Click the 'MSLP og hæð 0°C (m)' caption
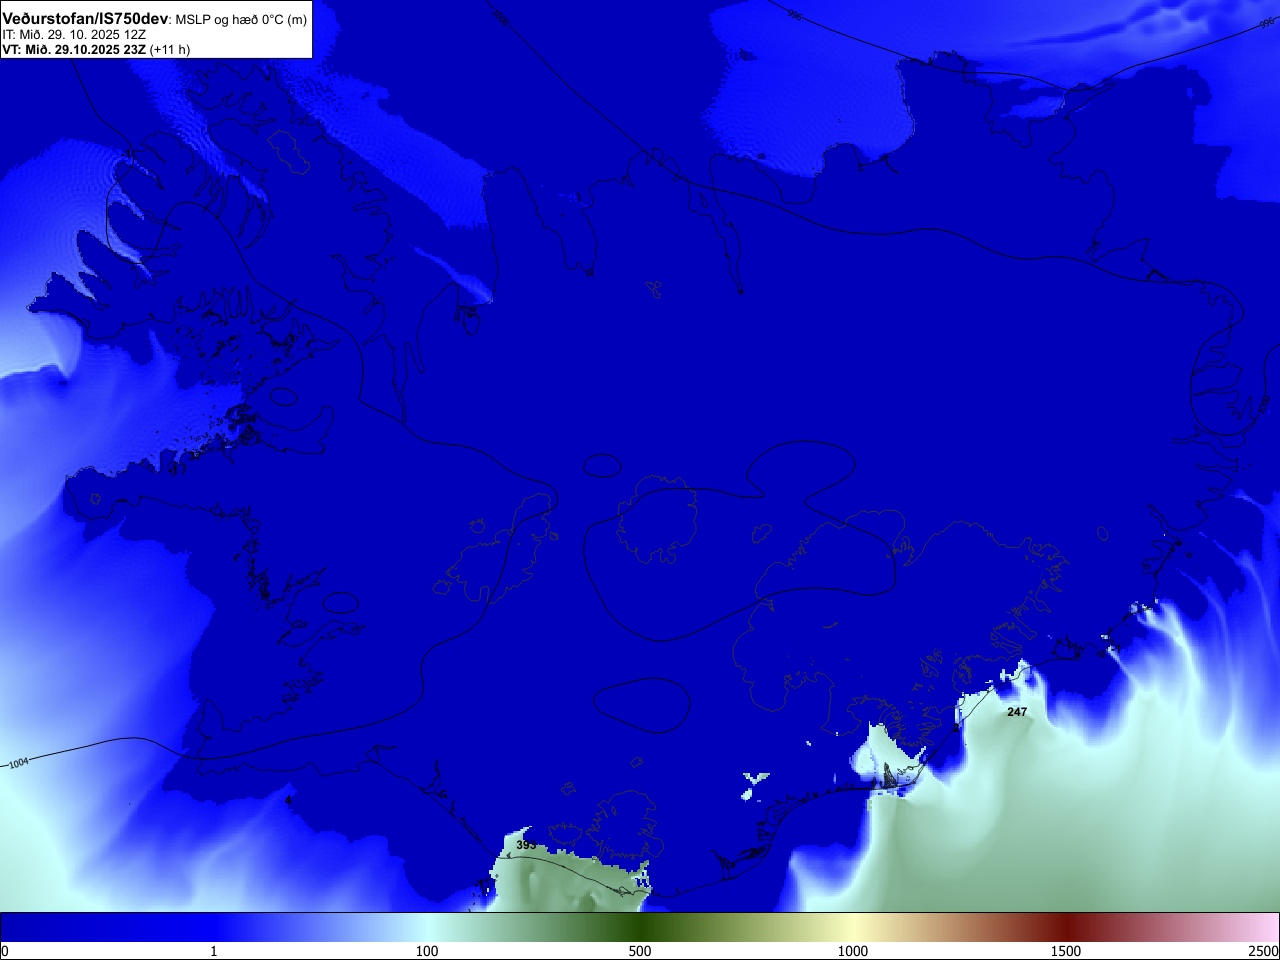The height and width of the screenshot is (960, 1280). pyautogui.click(x=242, y=20)
